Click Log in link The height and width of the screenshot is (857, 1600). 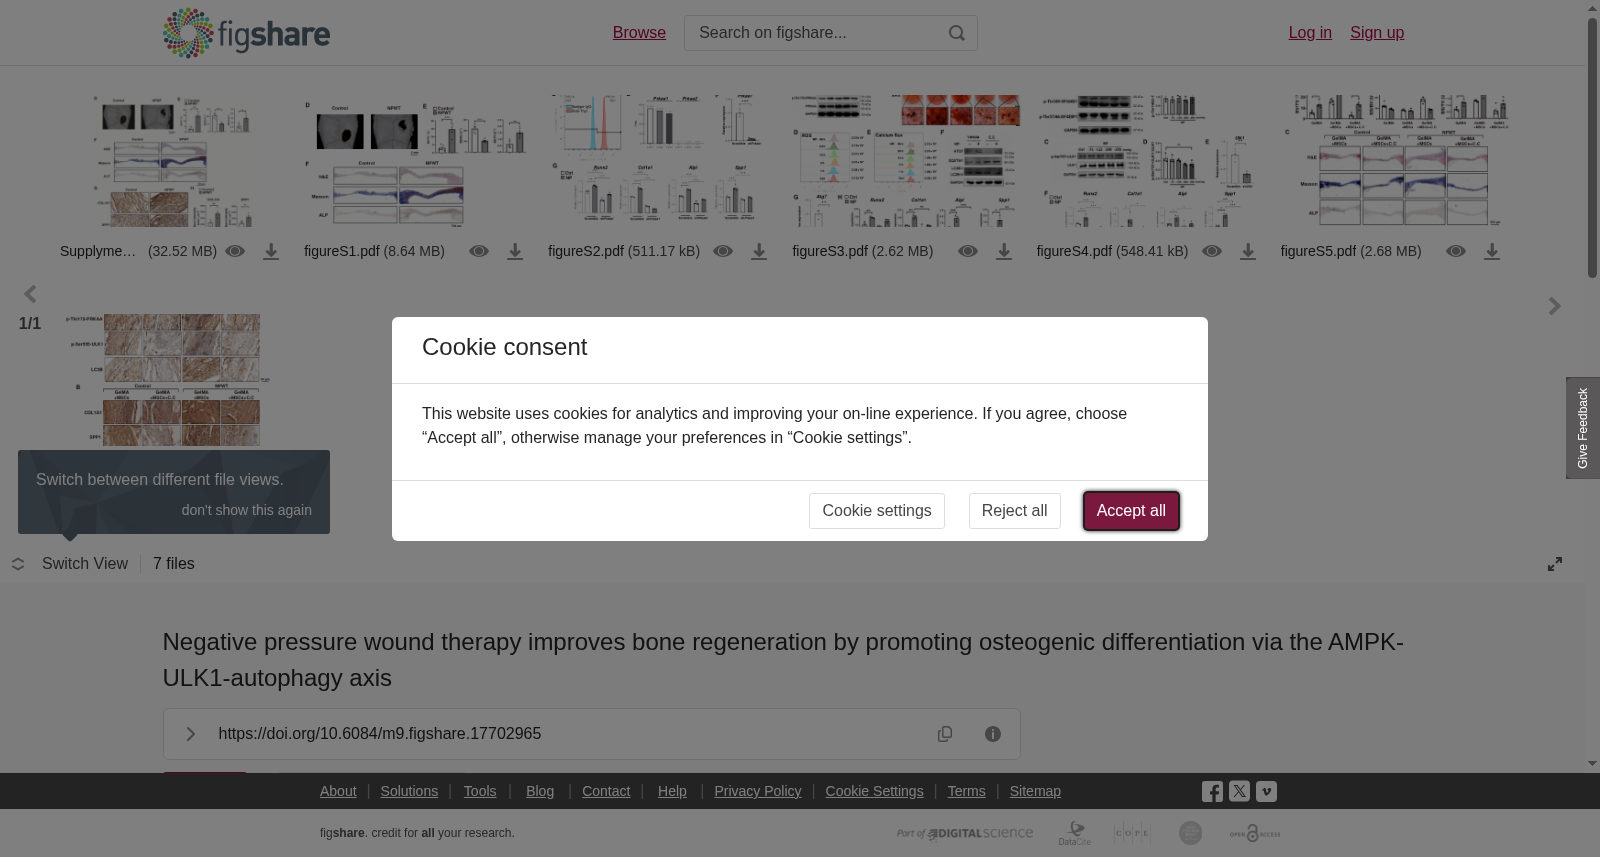(1310, 33)
